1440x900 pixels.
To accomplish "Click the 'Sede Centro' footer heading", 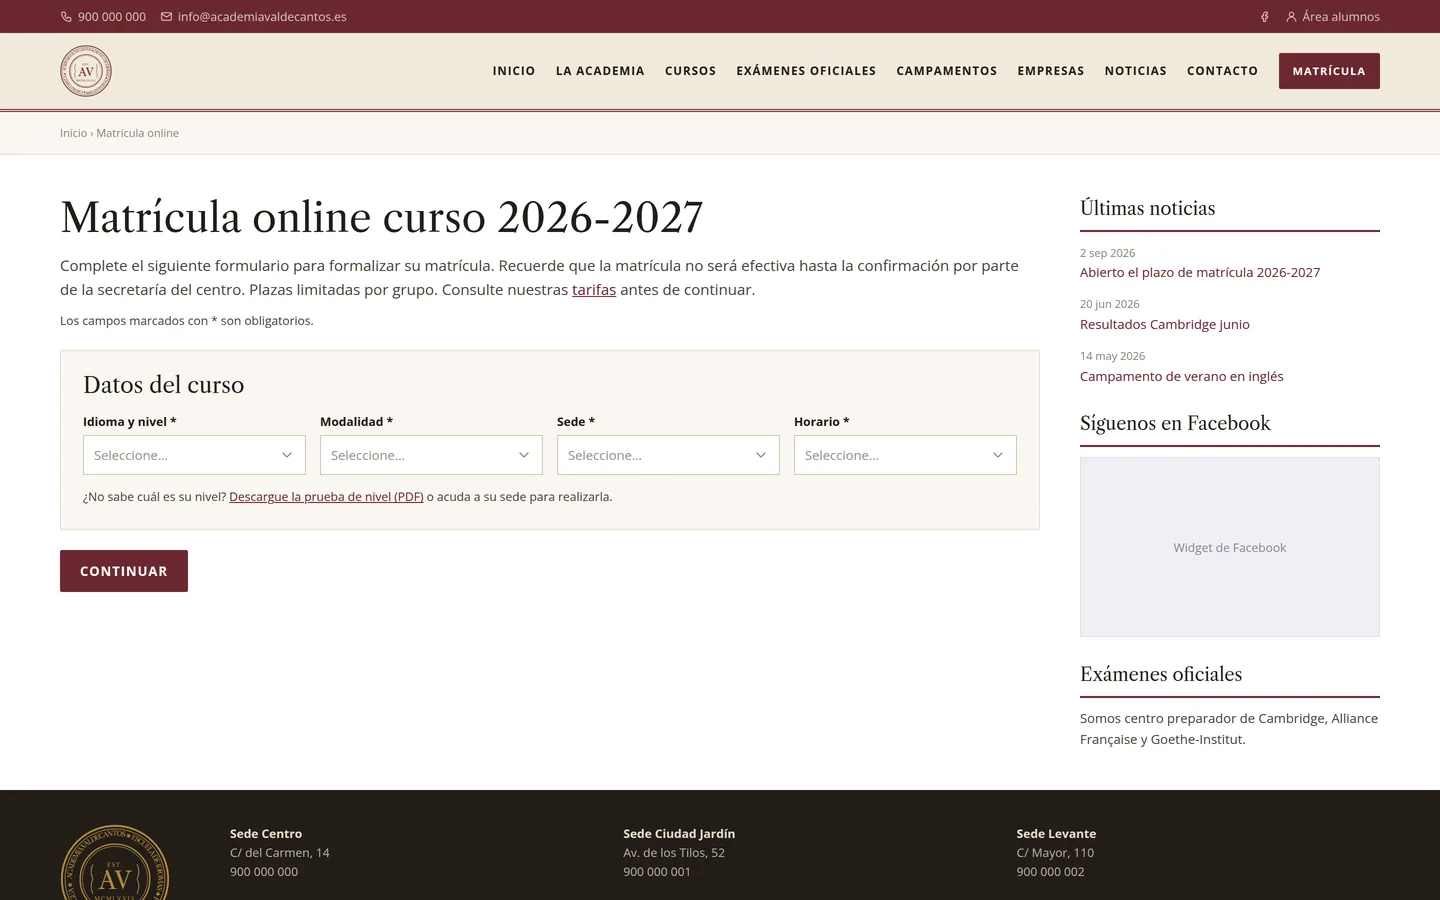I will 266,834.
